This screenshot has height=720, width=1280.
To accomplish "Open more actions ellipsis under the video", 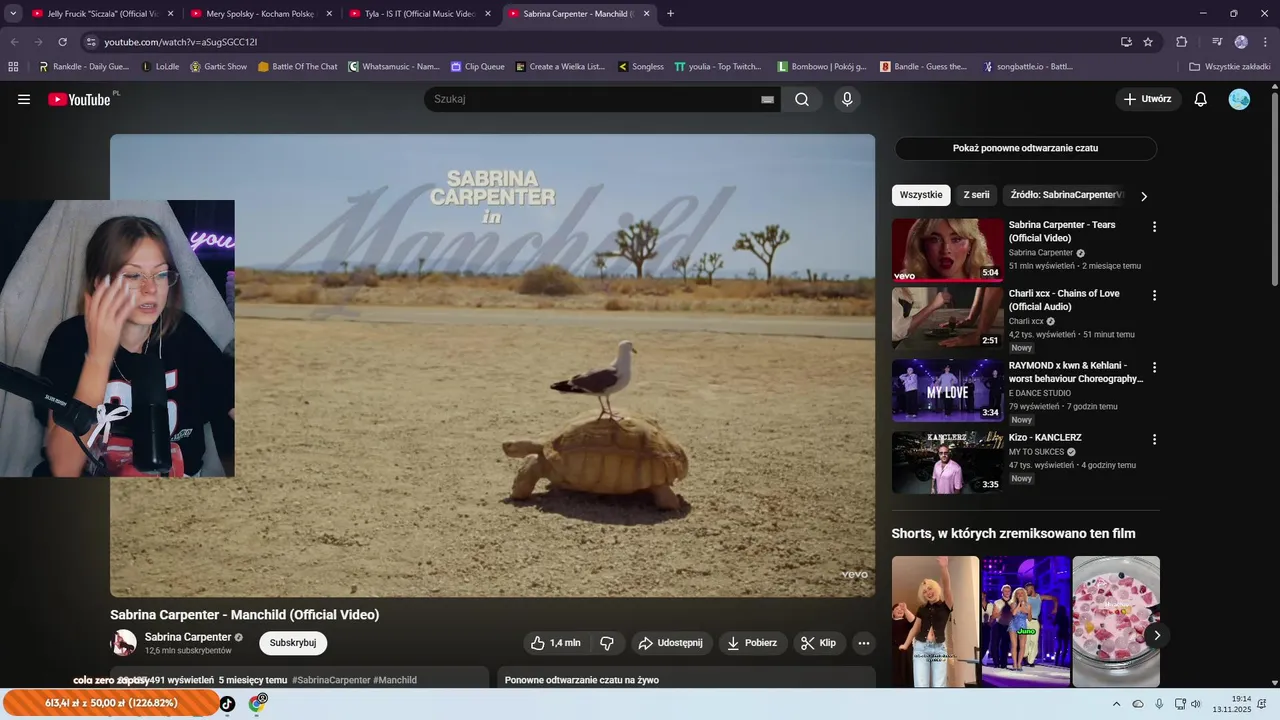I will point(864,643).
